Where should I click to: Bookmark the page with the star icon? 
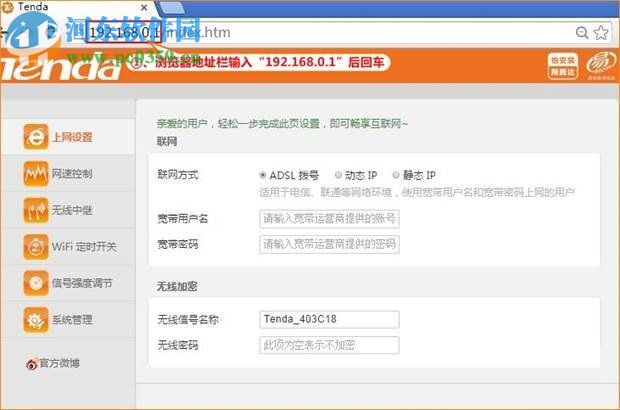[601, 32]
